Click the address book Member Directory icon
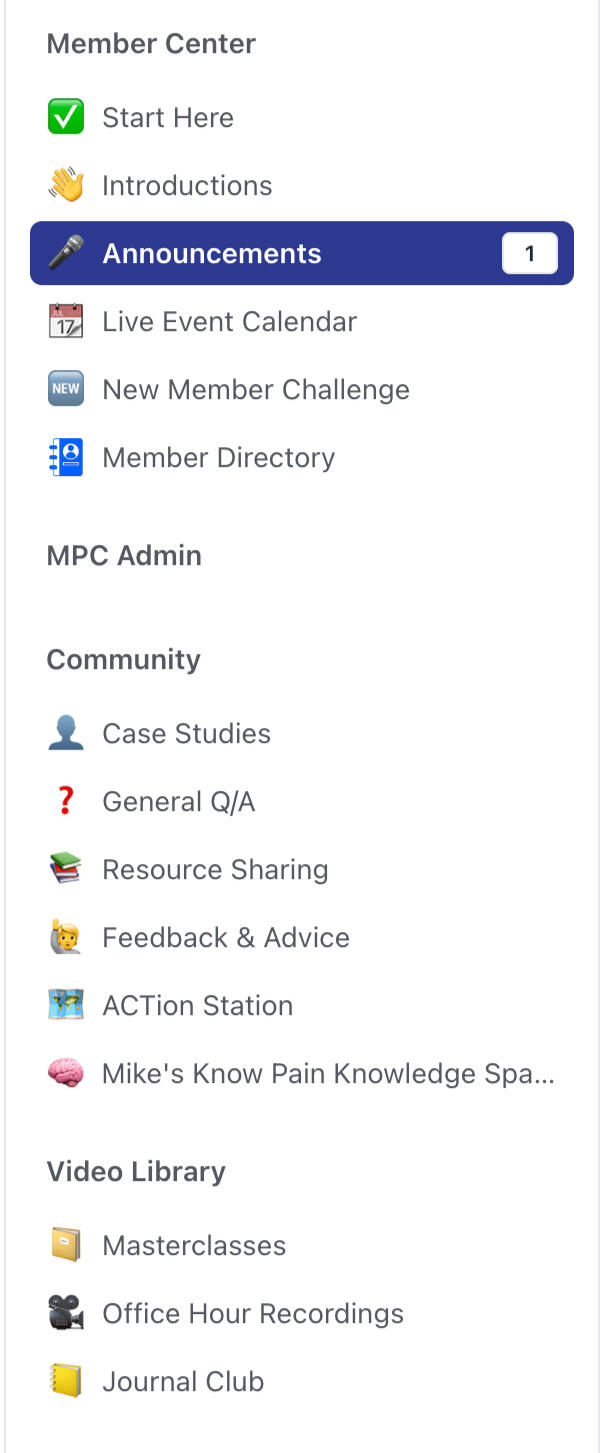This screenshot has width=600, height=1453. [66, 457]
